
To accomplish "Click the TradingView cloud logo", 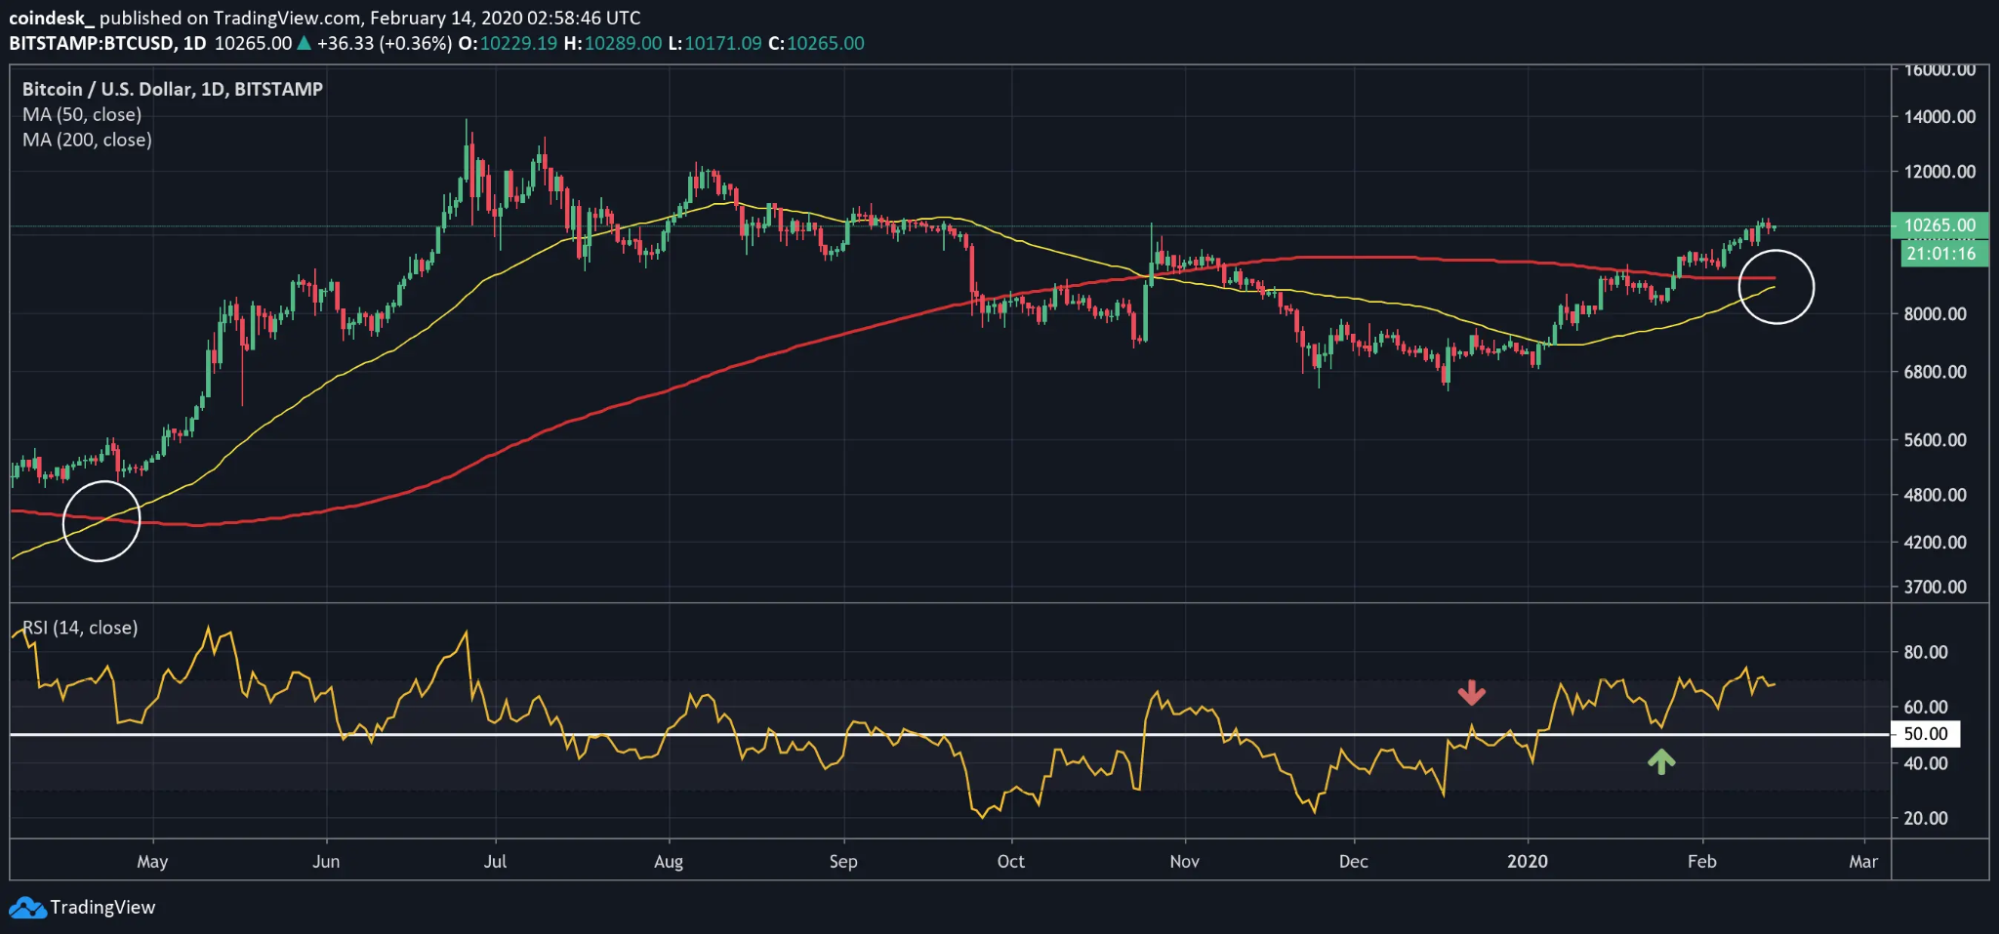I will click(x=30, y=907).
